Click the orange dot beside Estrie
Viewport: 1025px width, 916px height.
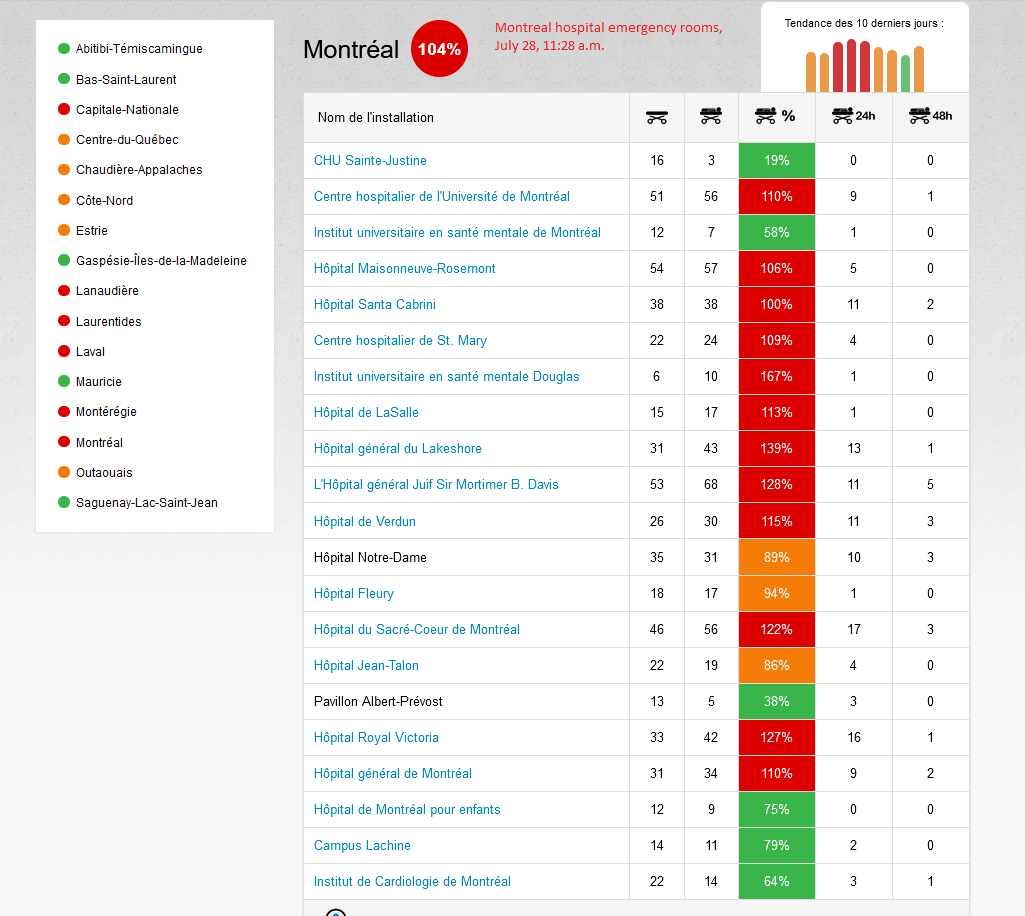point(64,230)
